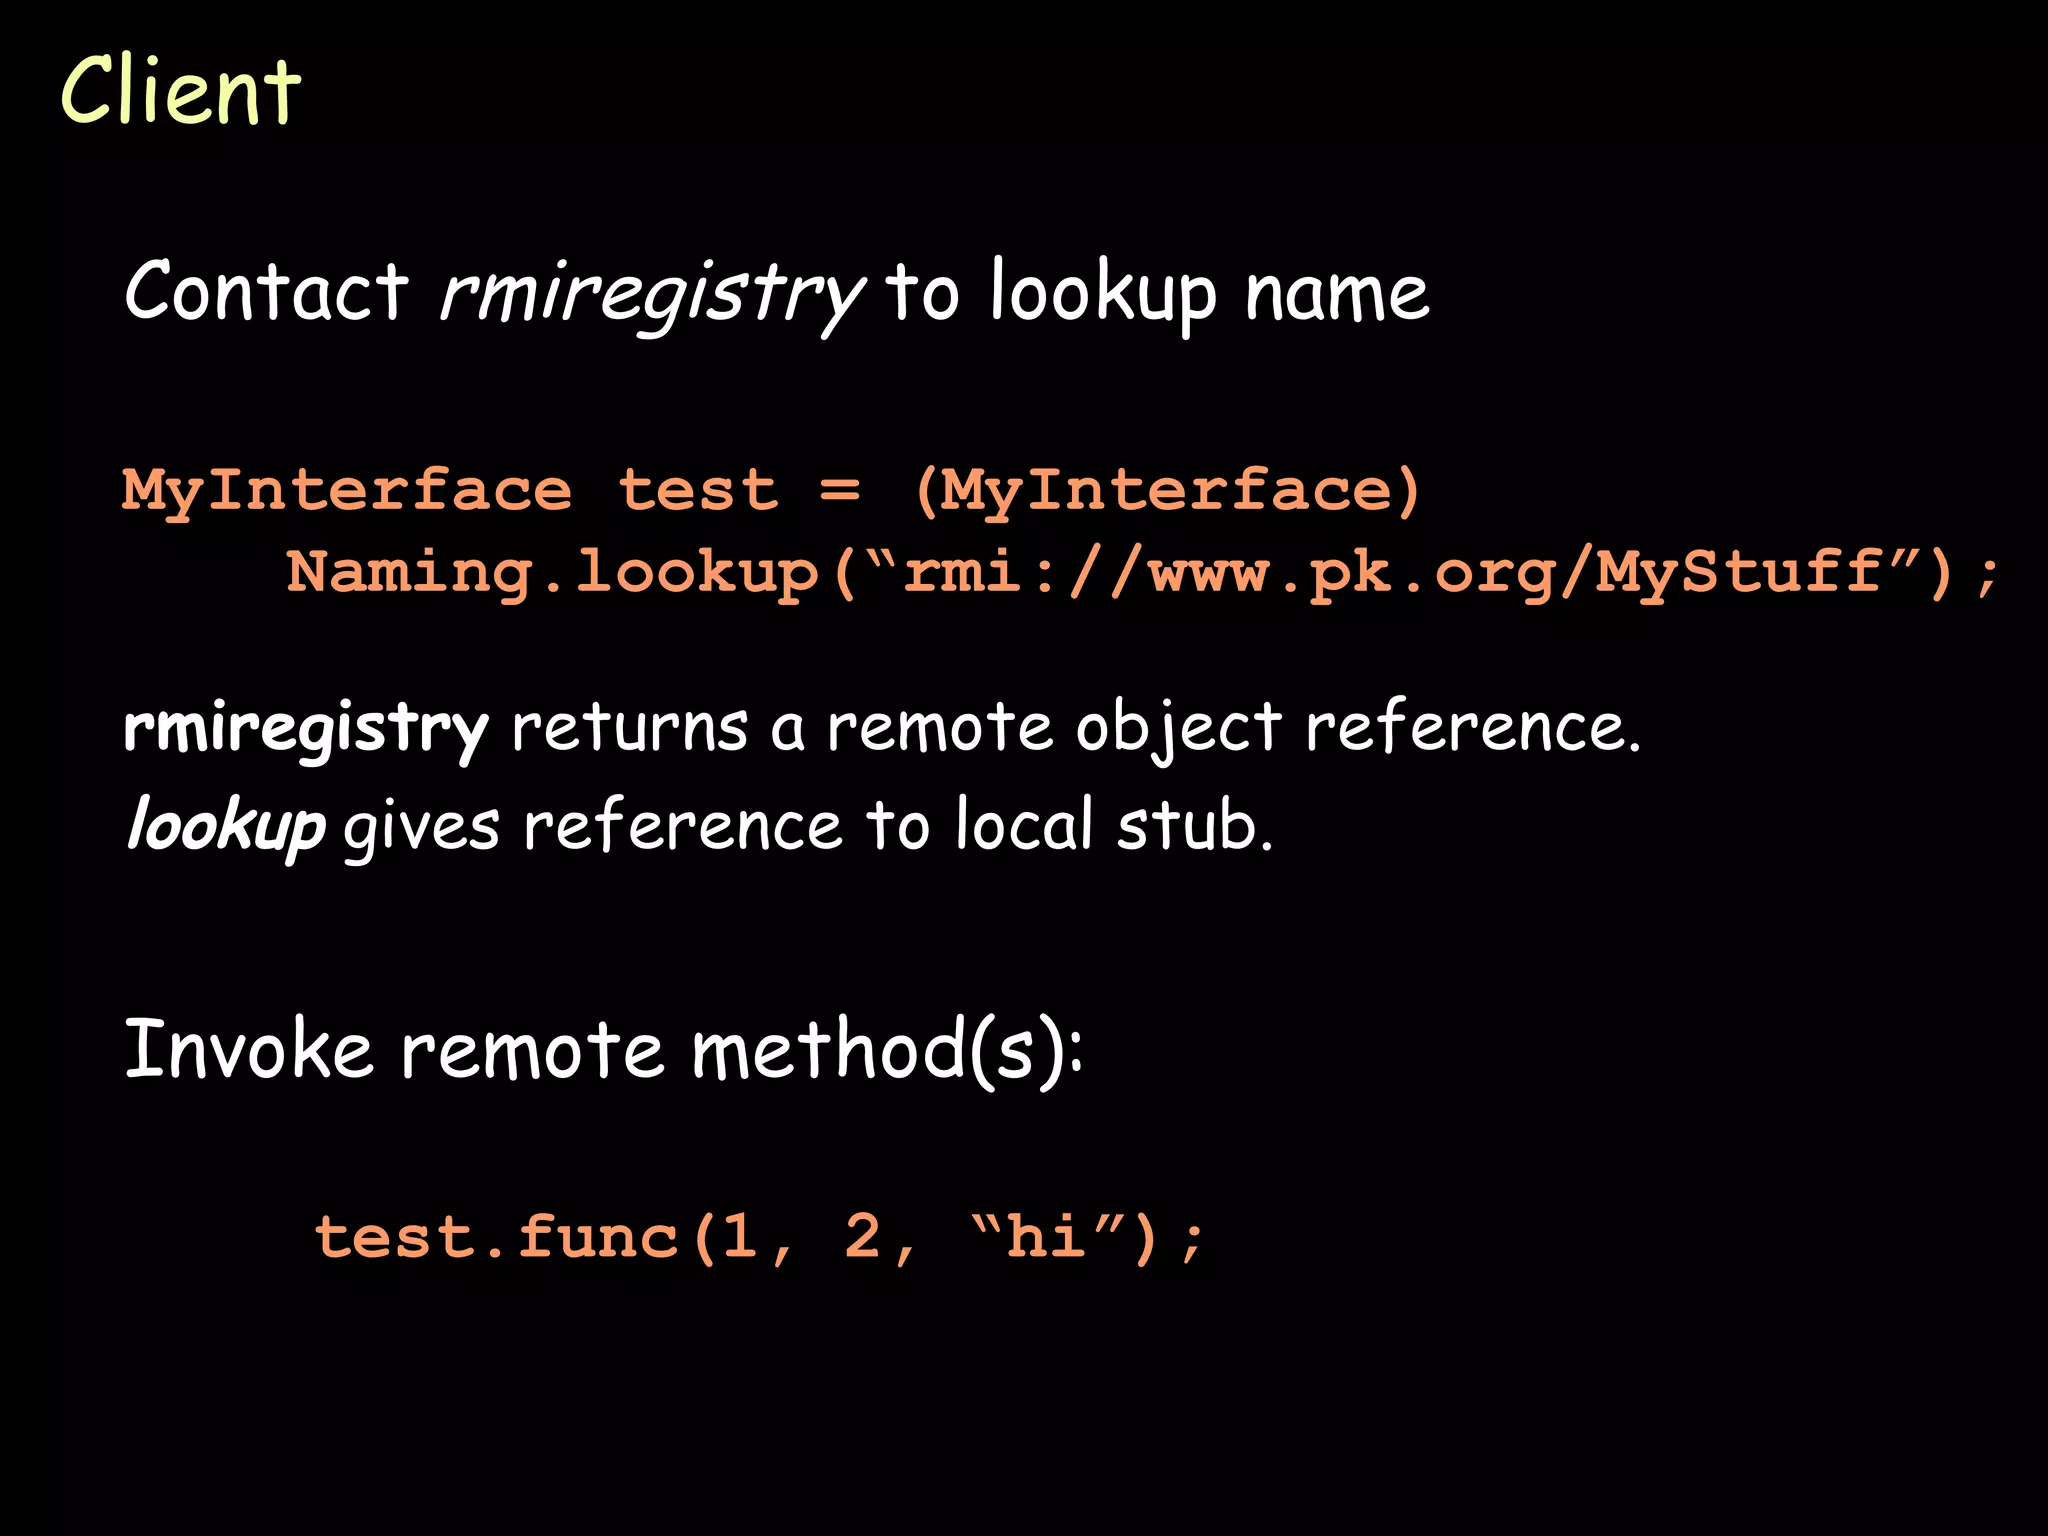Click the word 'Invoke'
Screen dimensions: 2048x1536
[x=248, y=1050]
